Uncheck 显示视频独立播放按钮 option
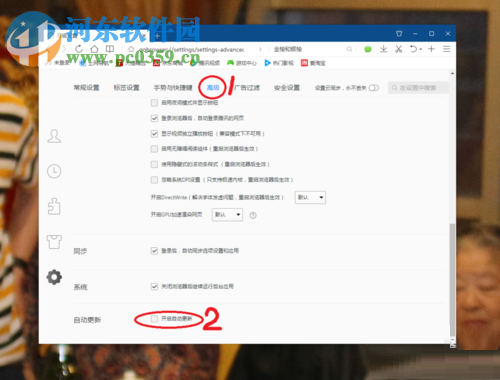 tap(154, 134)
